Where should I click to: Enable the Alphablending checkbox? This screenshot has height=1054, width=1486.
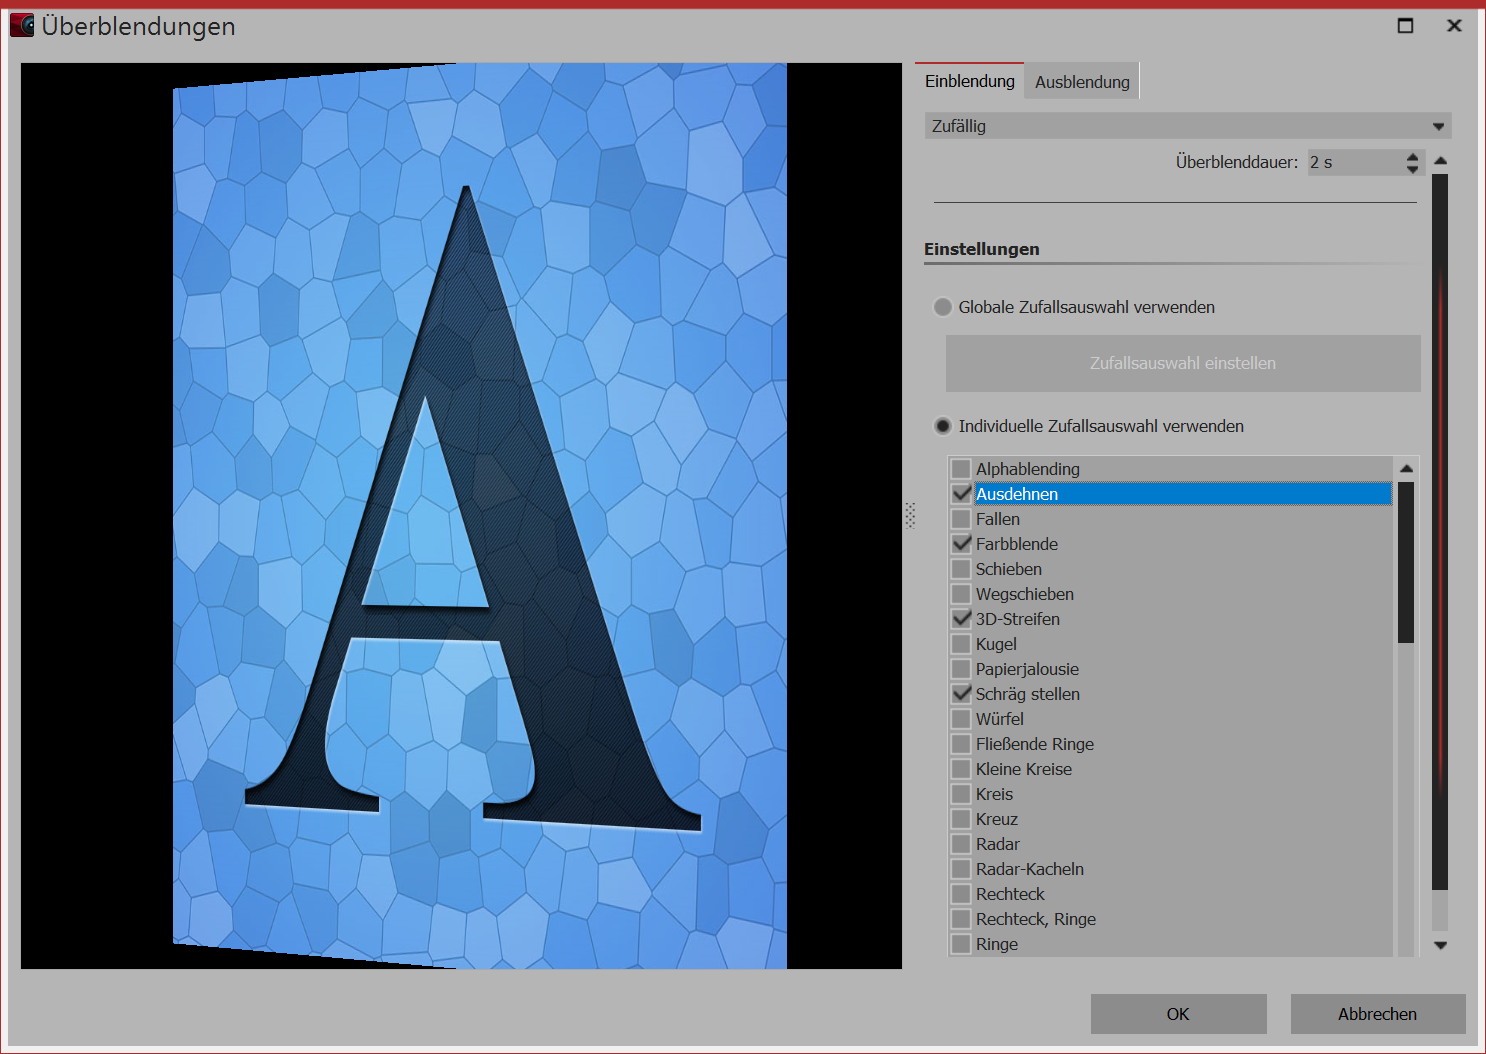coord(961,469)
